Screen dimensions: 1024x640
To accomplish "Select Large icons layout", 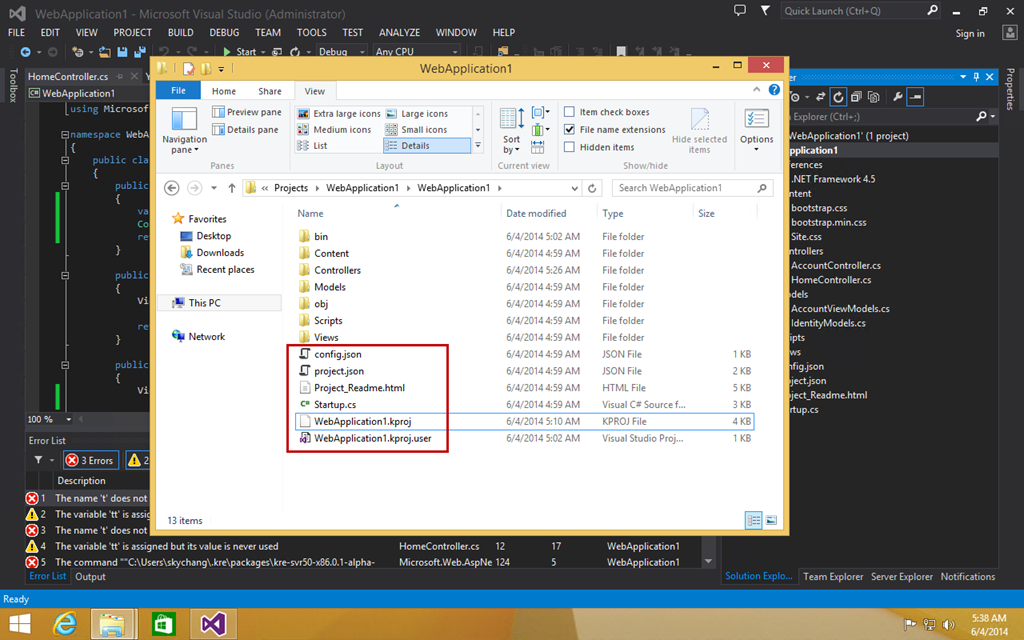I will click(417, 114).
